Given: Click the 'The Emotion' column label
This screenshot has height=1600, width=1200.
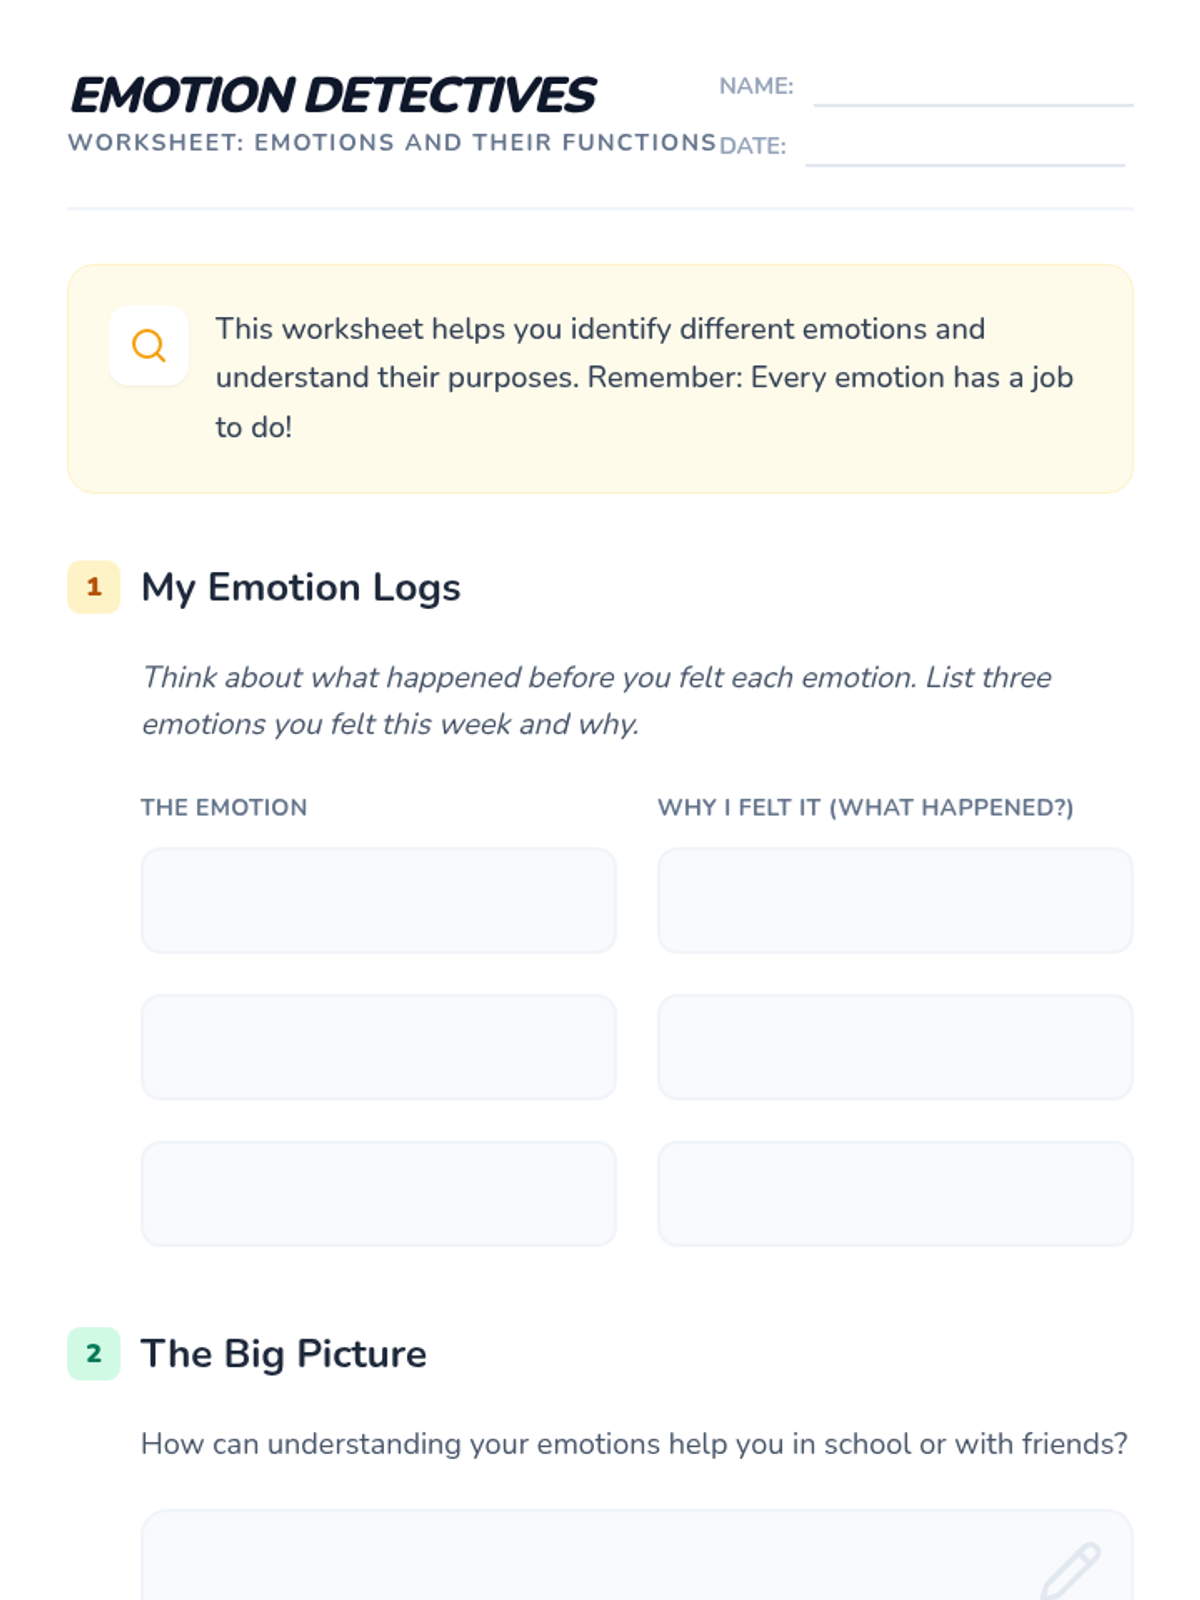Looking at the screenshot, I should click(x=224, y=807).
